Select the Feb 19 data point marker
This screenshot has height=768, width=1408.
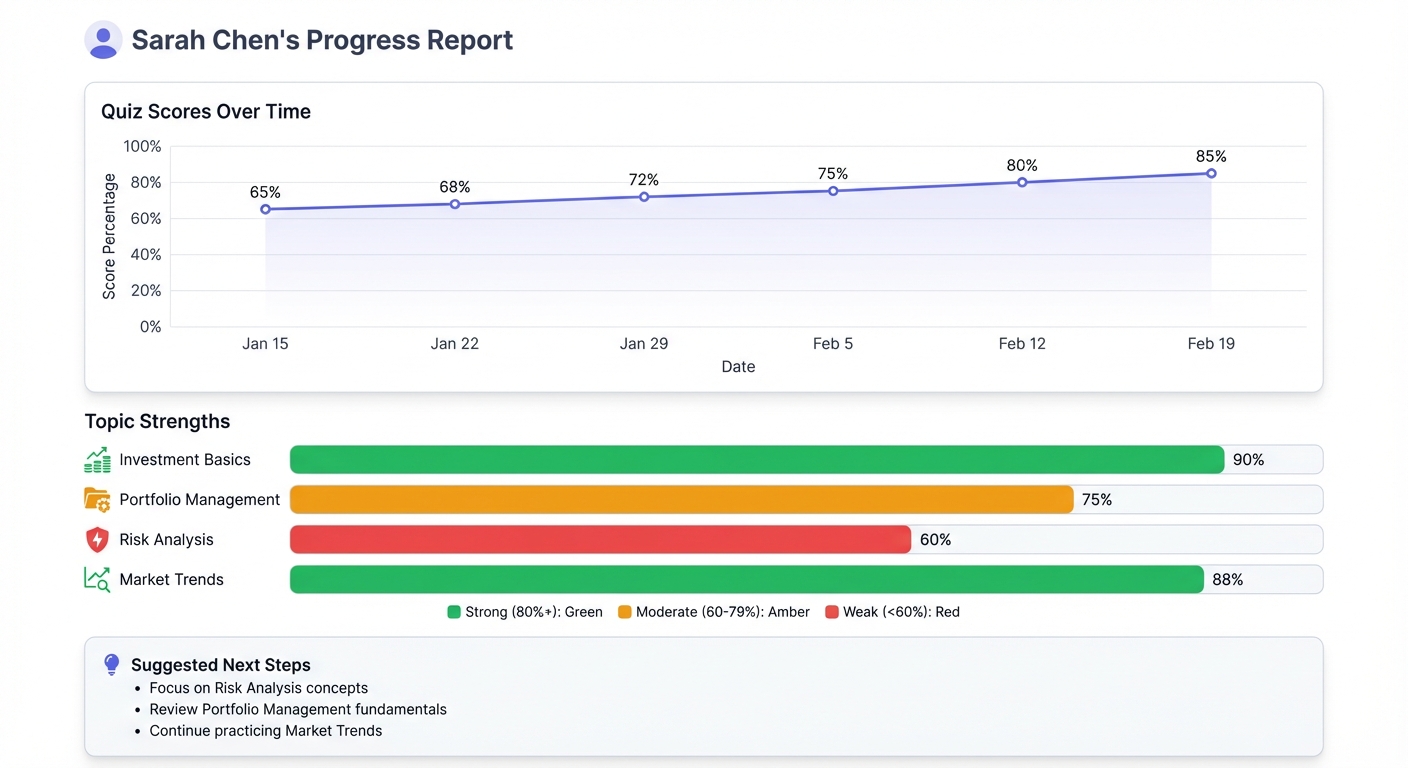tap(1211, 173)
